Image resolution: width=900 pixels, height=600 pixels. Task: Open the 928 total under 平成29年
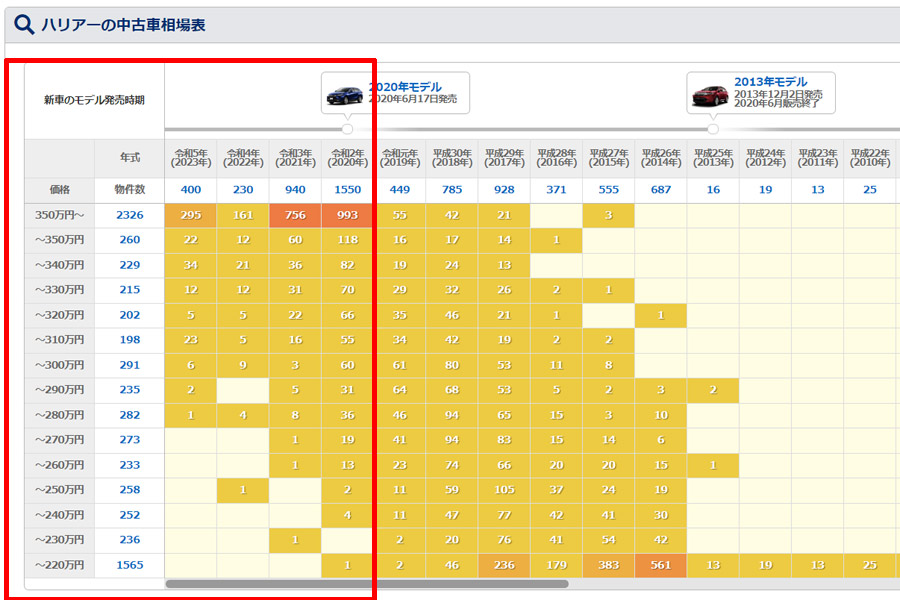pyautogui.click(x=505, y=189)
